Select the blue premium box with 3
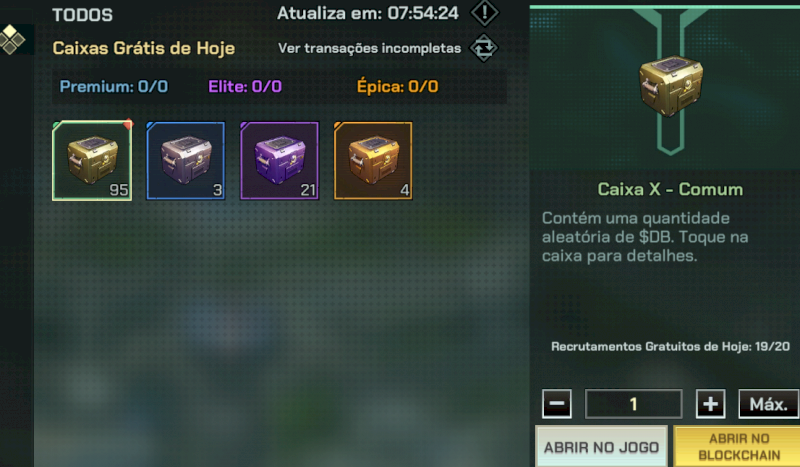800x467 pixels. point(186,161)
